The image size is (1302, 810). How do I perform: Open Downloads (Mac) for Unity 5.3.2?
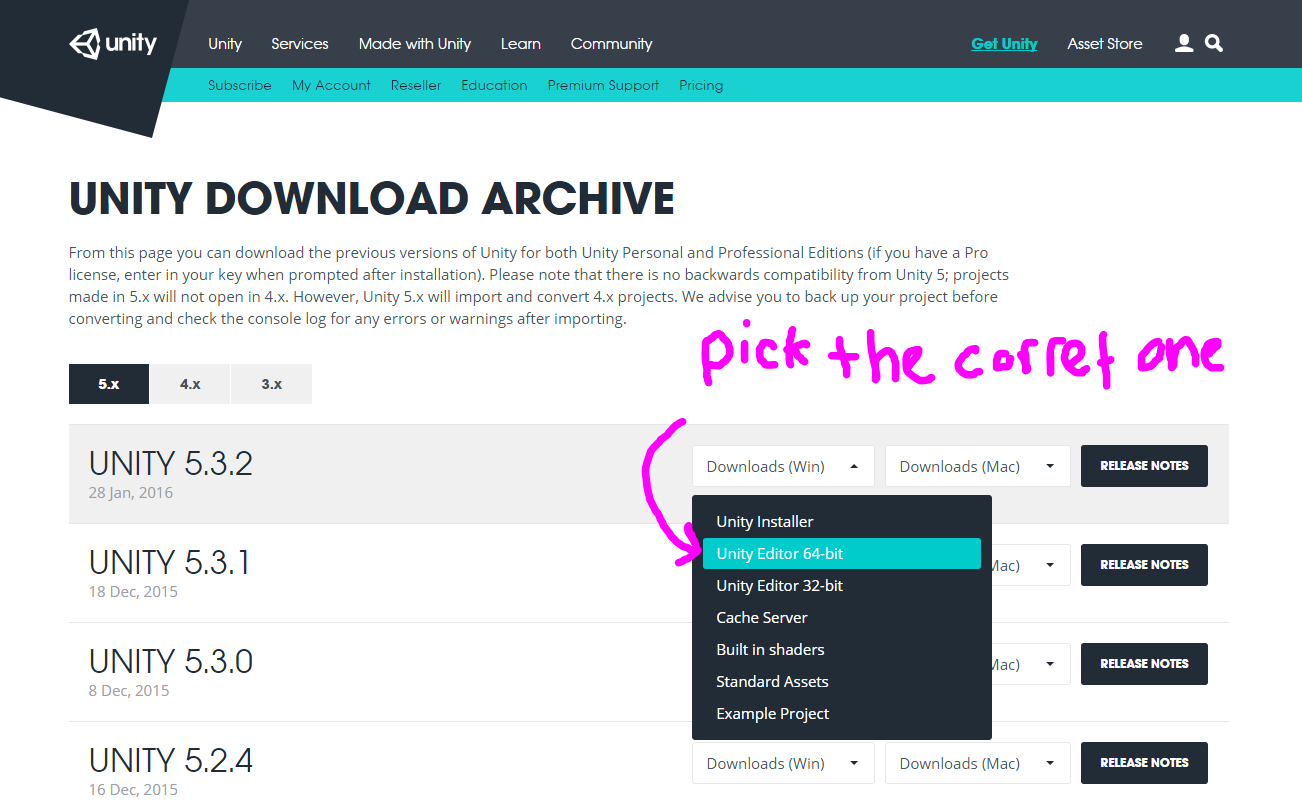pyautogui.click(x=977, y=466)
